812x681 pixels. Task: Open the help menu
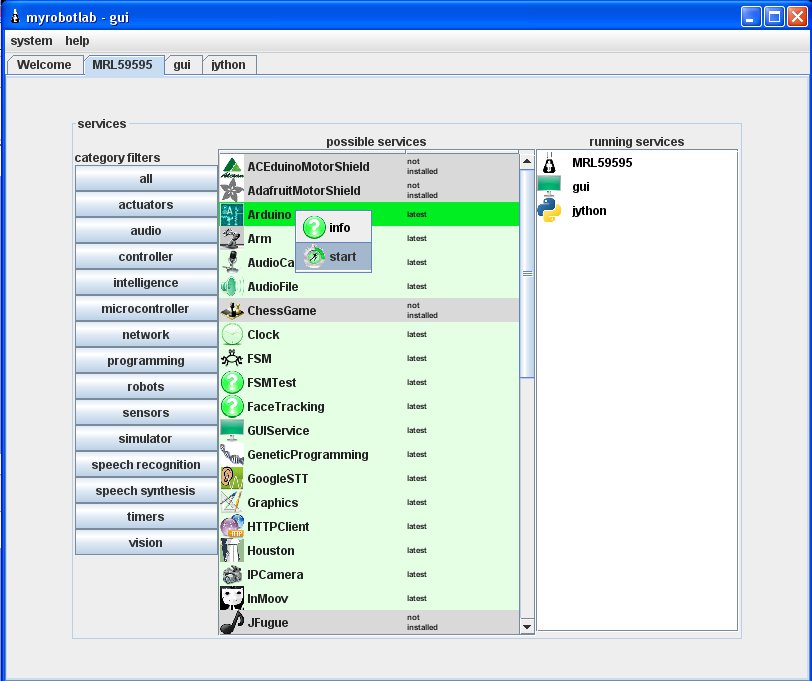click(77, 41)
